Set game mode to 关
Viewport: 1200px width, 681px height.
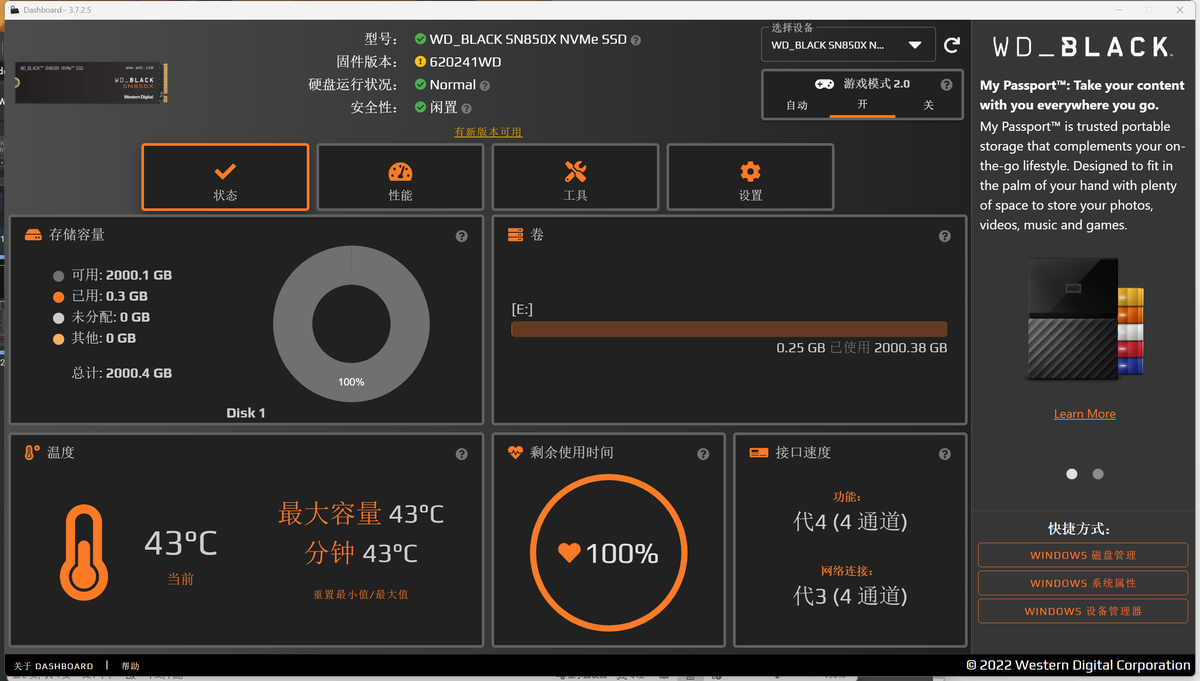[928, 105]
